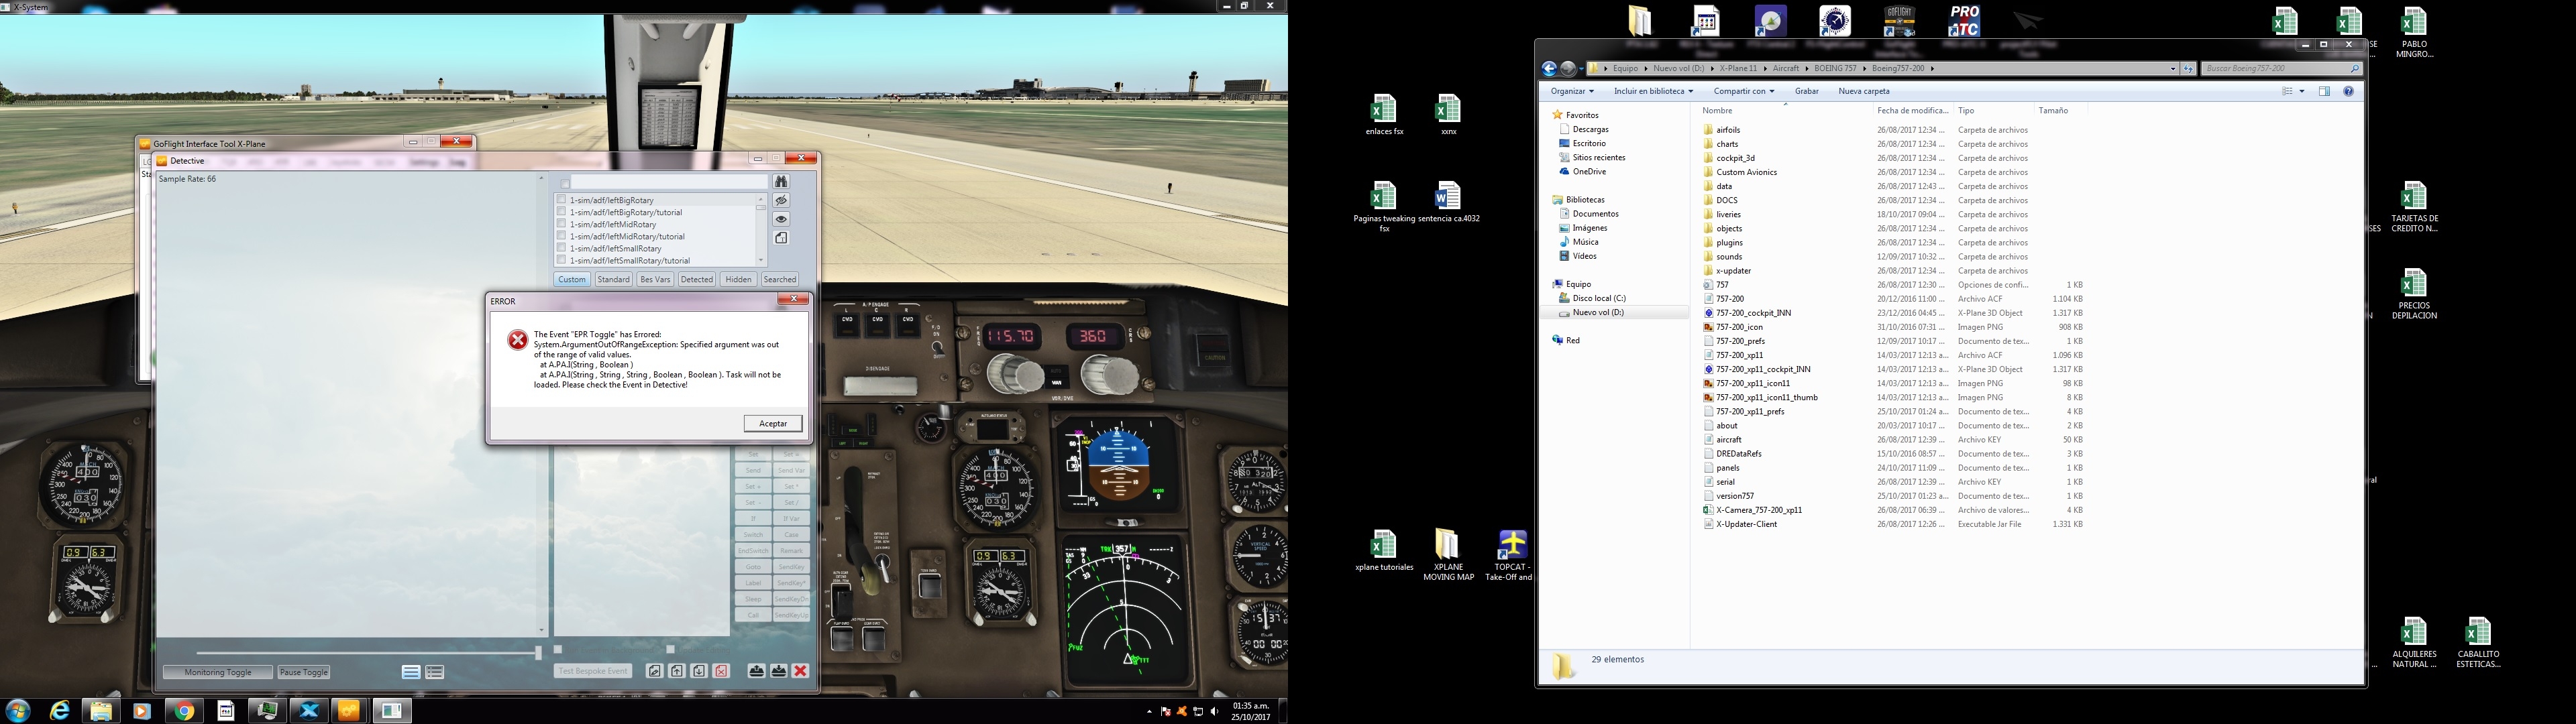Click the red X delete icon at bottom right
This screenshot has height=724, width=2576.
(800, 671)
